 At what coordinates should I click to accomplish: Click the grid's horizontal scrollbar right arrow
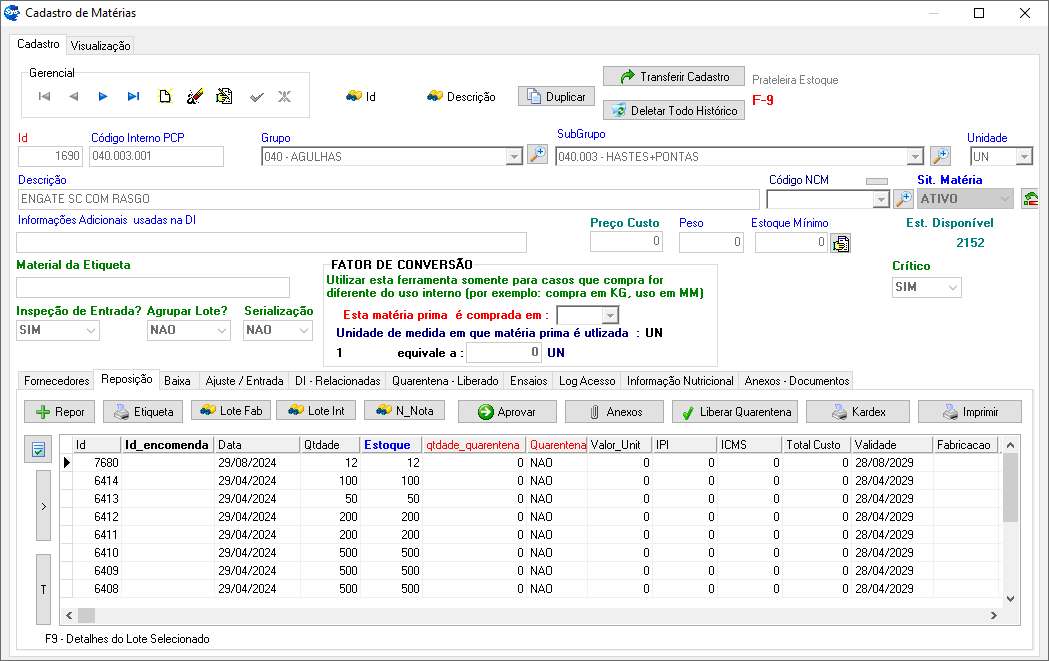click(993, 616)
